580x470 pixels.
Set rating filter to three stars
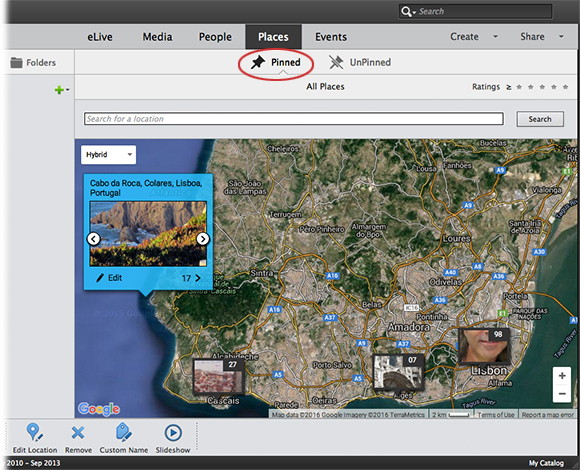click(542, 87)
